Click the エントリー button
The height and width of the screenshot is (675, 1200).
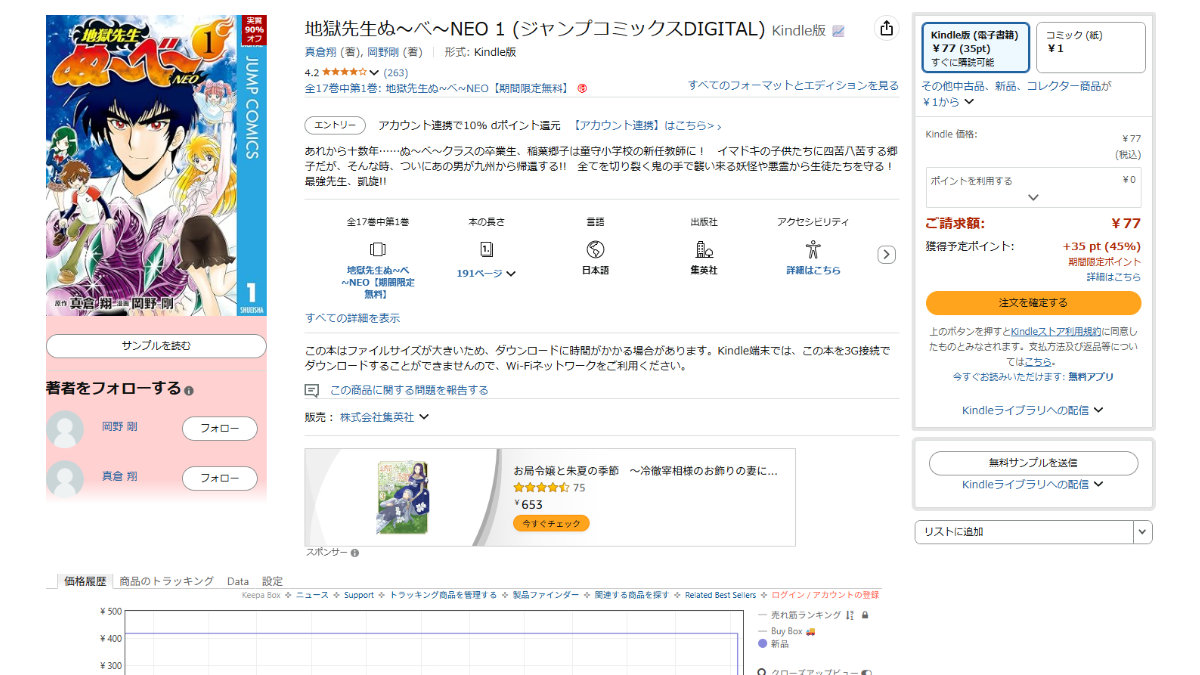[x=334, y=126]
